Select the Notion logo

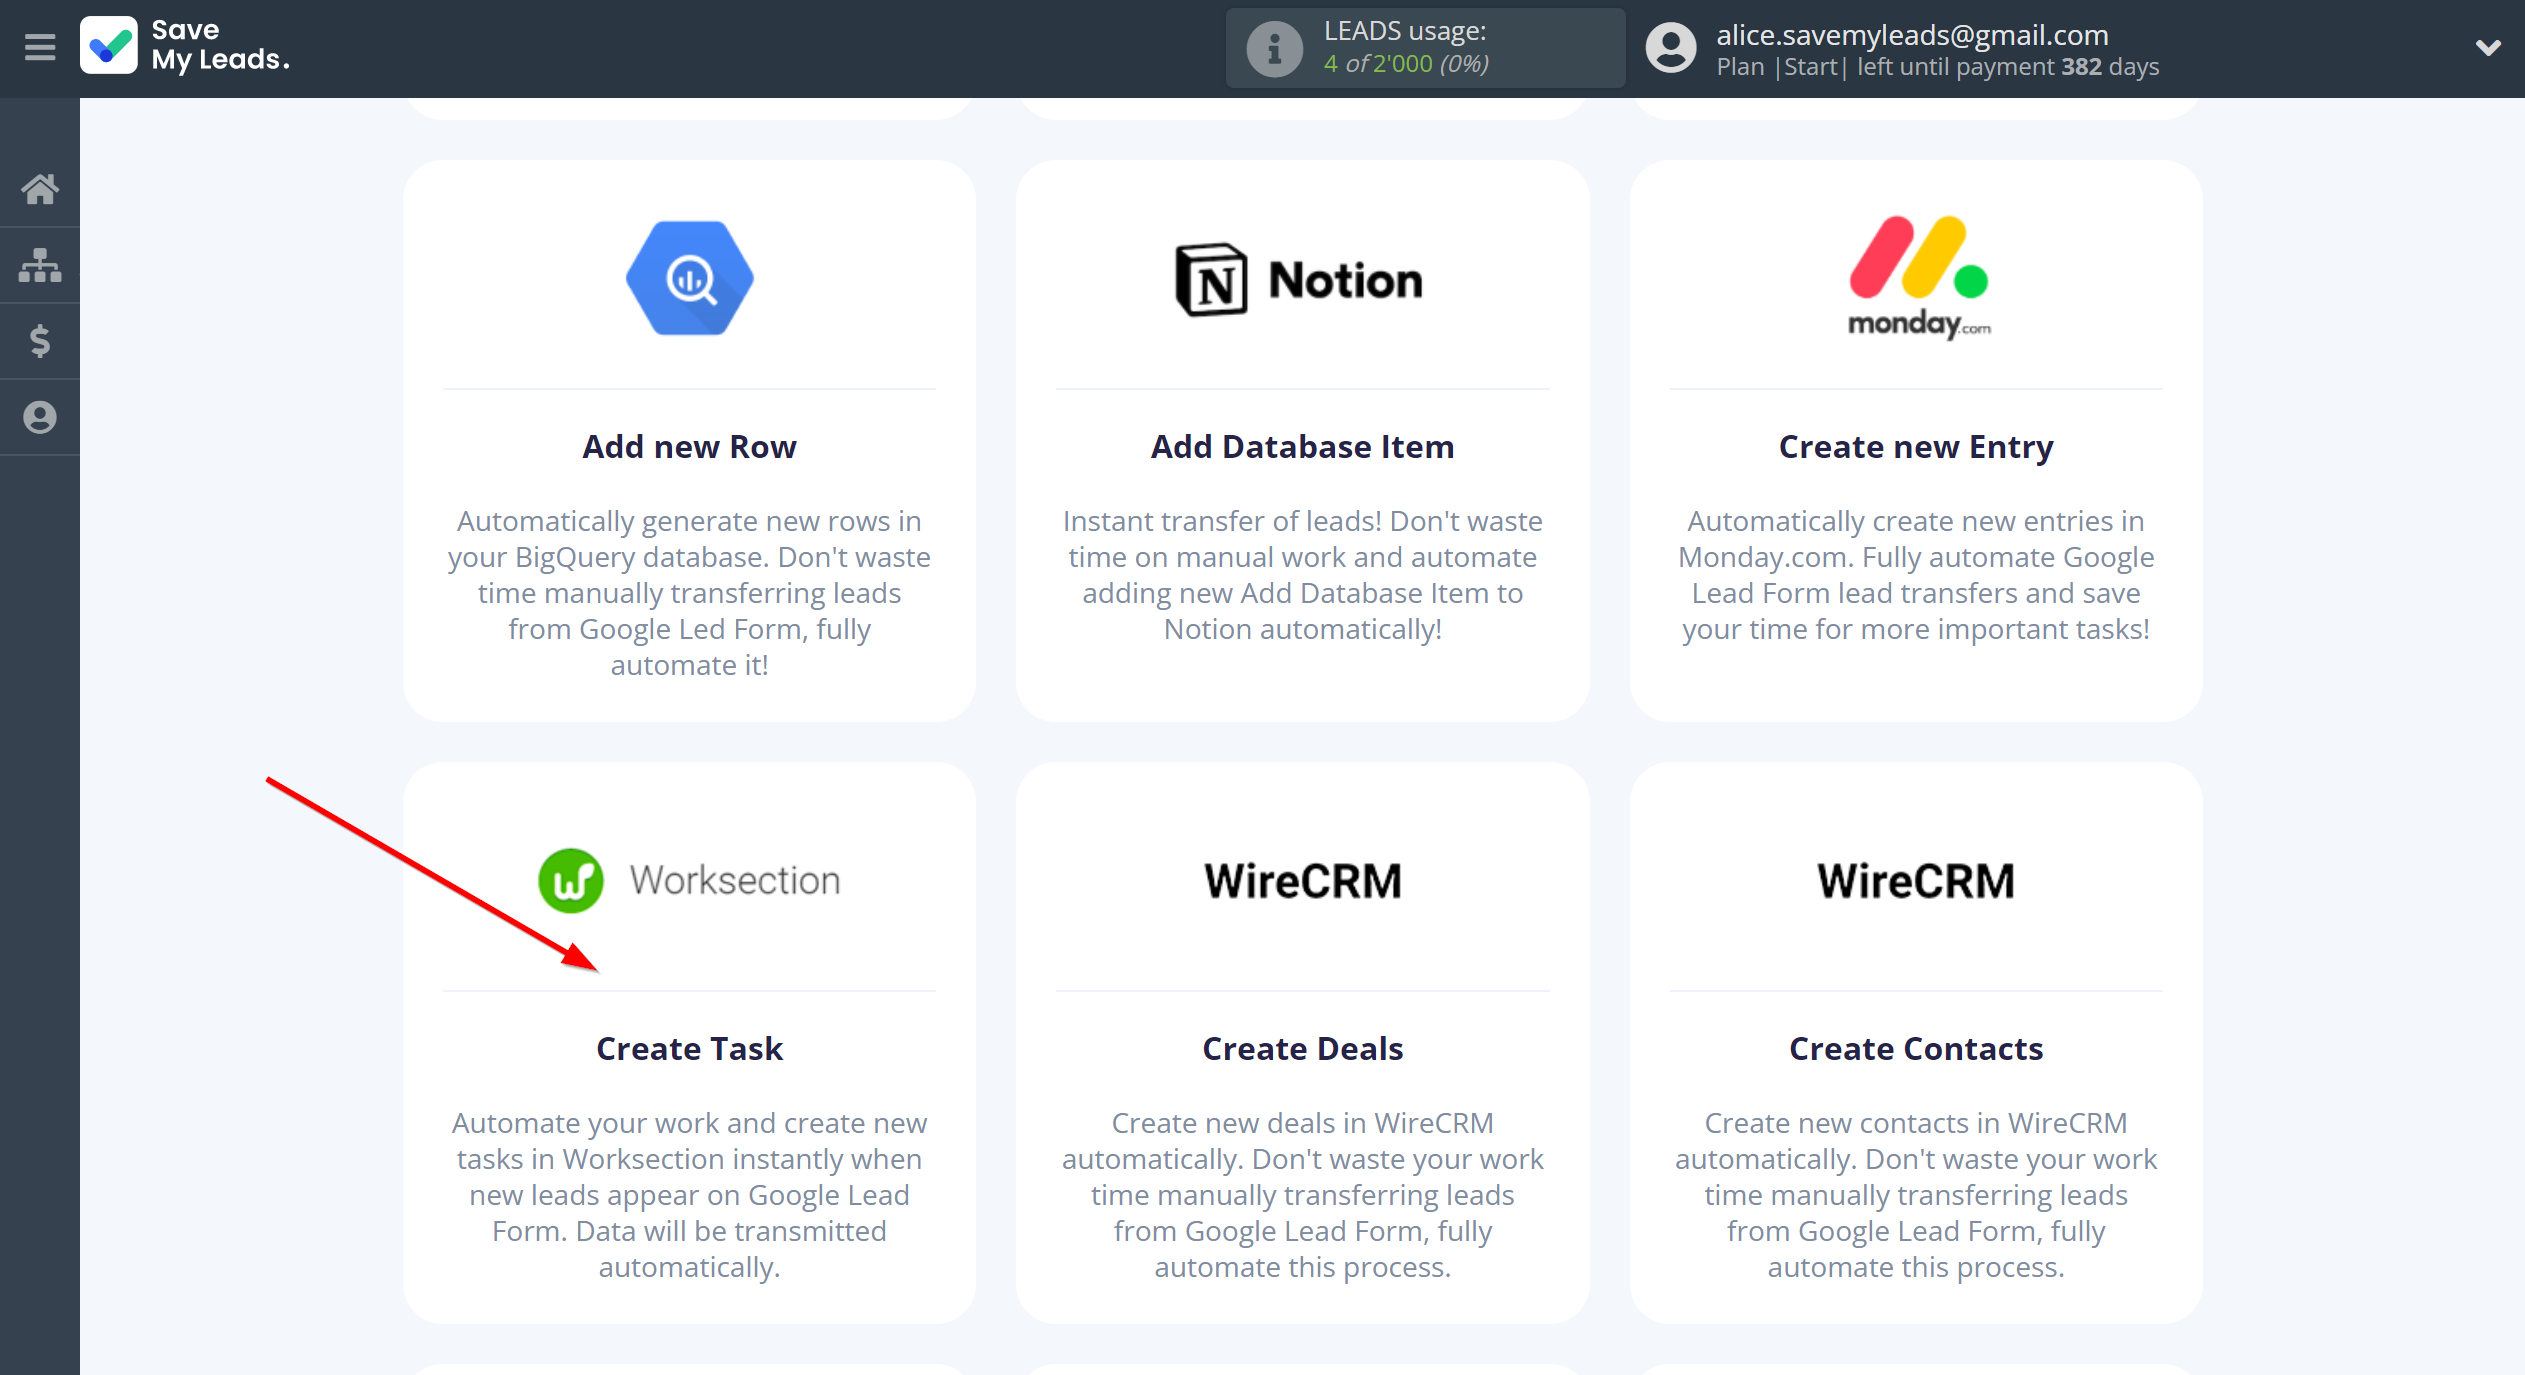tap(1299, 280)
